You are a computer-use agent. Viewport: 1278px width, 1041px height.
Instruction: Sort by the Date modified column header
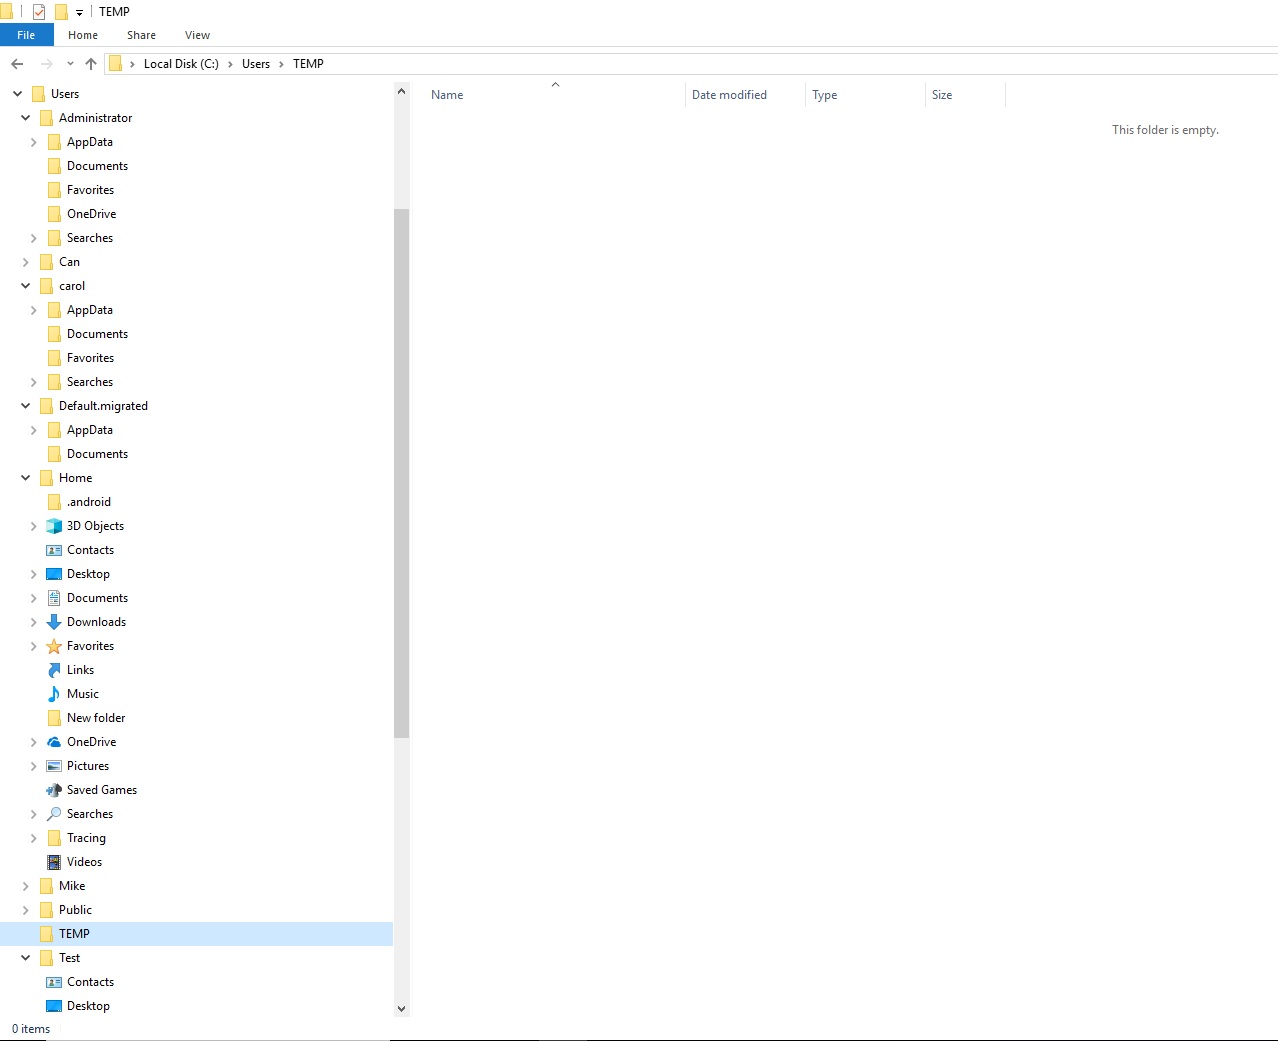tap(729, 95)
